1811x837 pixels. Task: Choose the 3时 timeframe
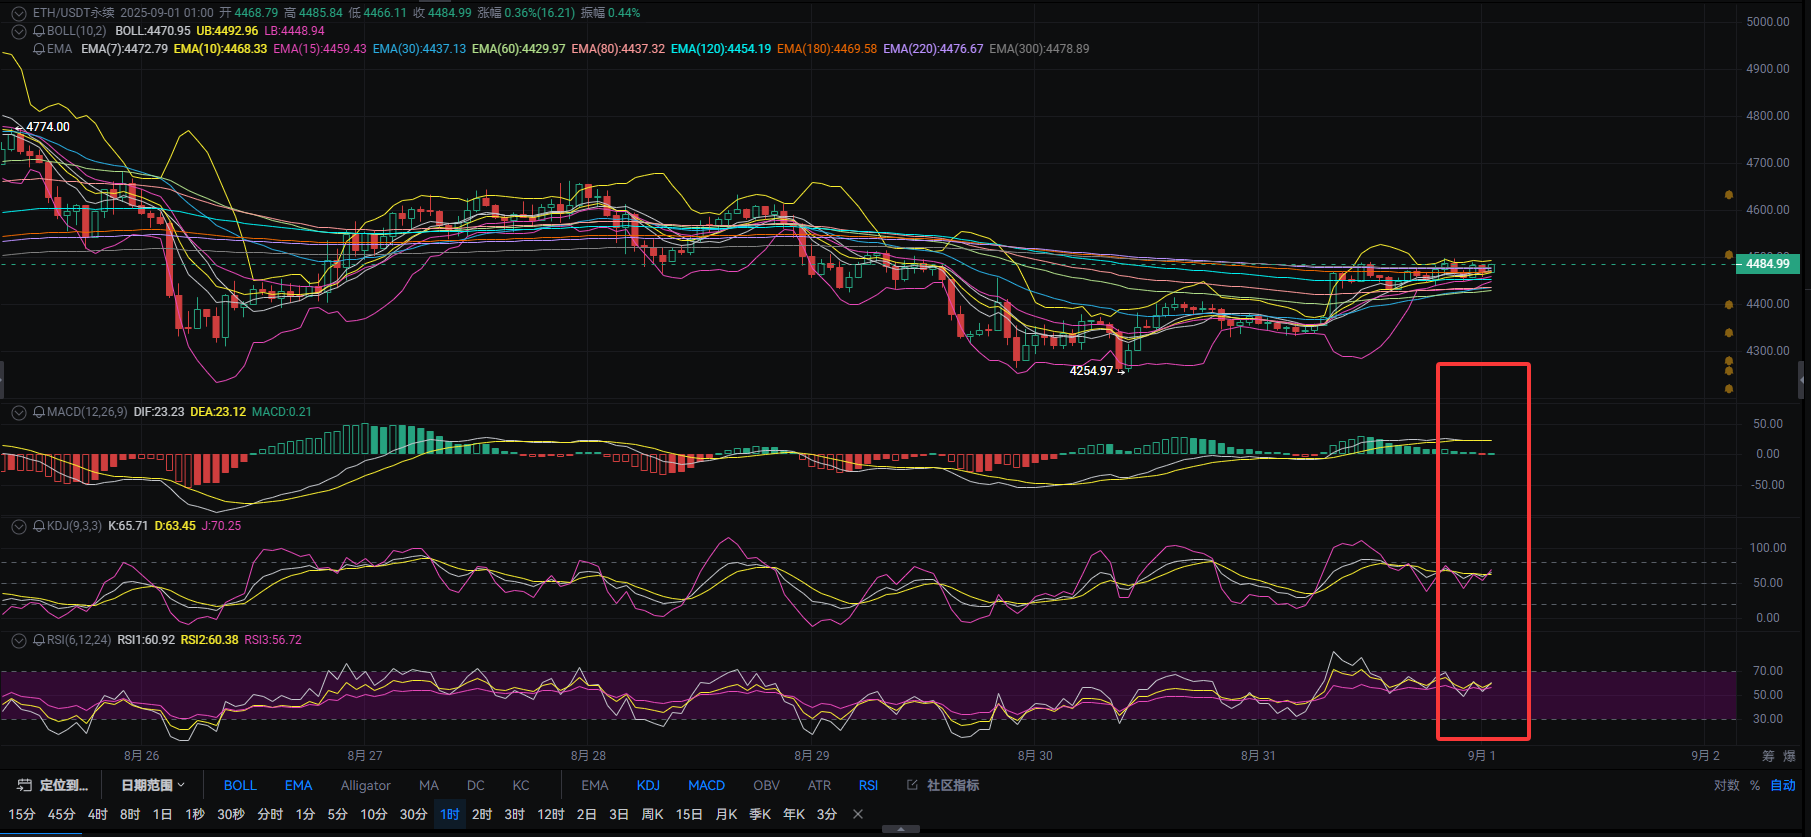pyautogui.click(x=514, y=814)
